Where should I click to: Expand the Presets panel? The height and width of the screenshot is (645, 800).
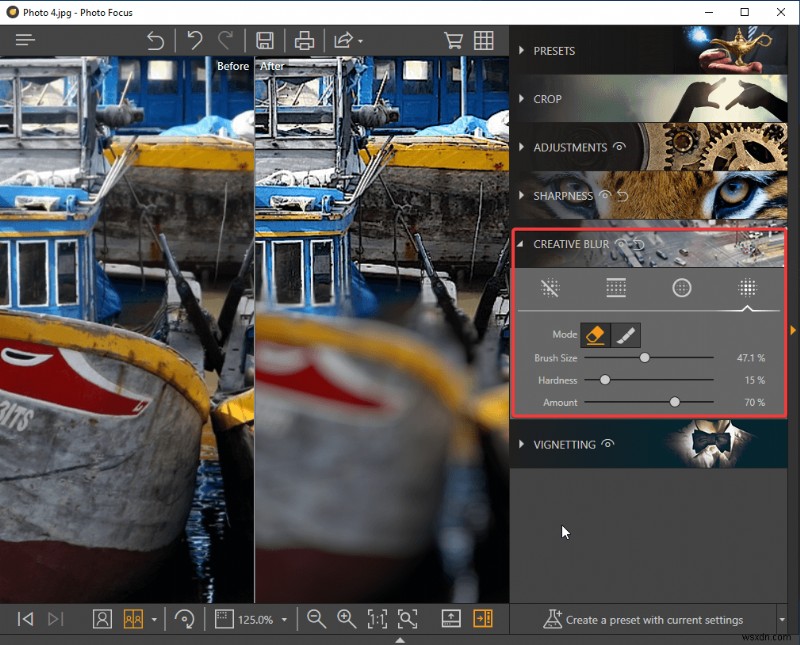coord(521,50)
